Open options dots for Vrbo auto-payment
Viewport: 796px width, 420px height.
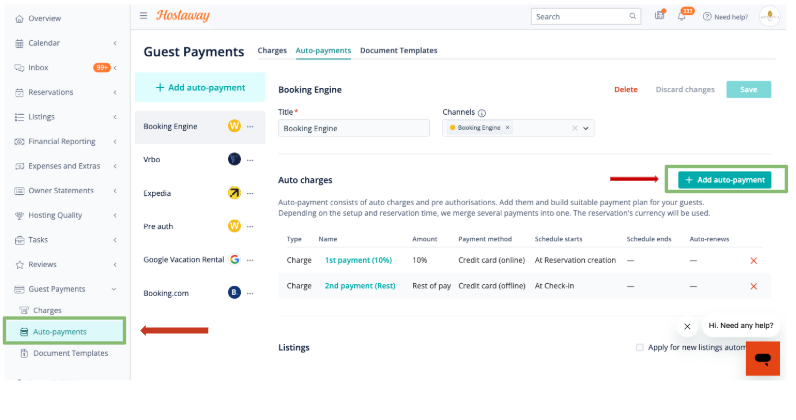pos(250,160)
